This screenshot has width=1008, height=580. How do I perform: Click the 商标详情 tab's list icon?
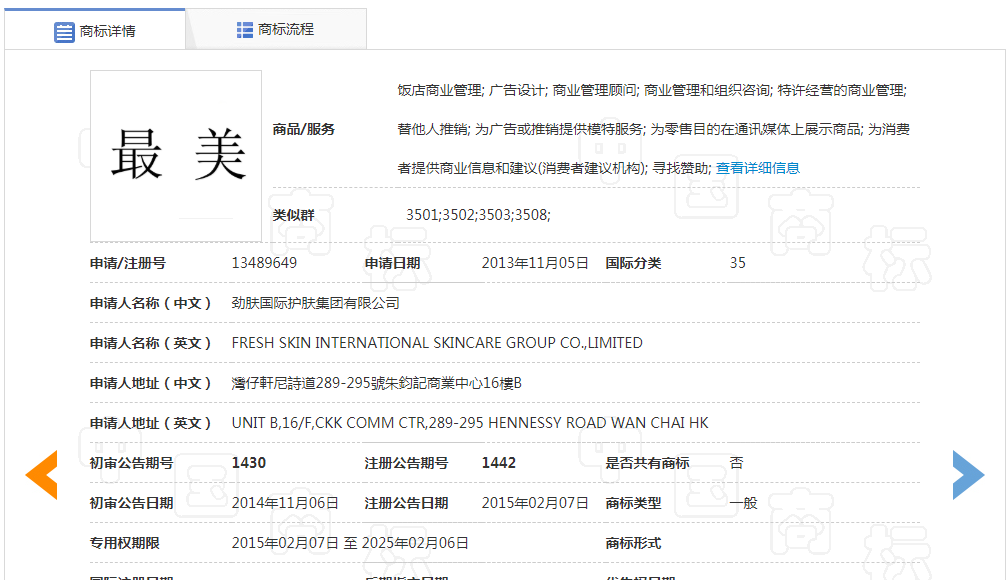[64, 31]
